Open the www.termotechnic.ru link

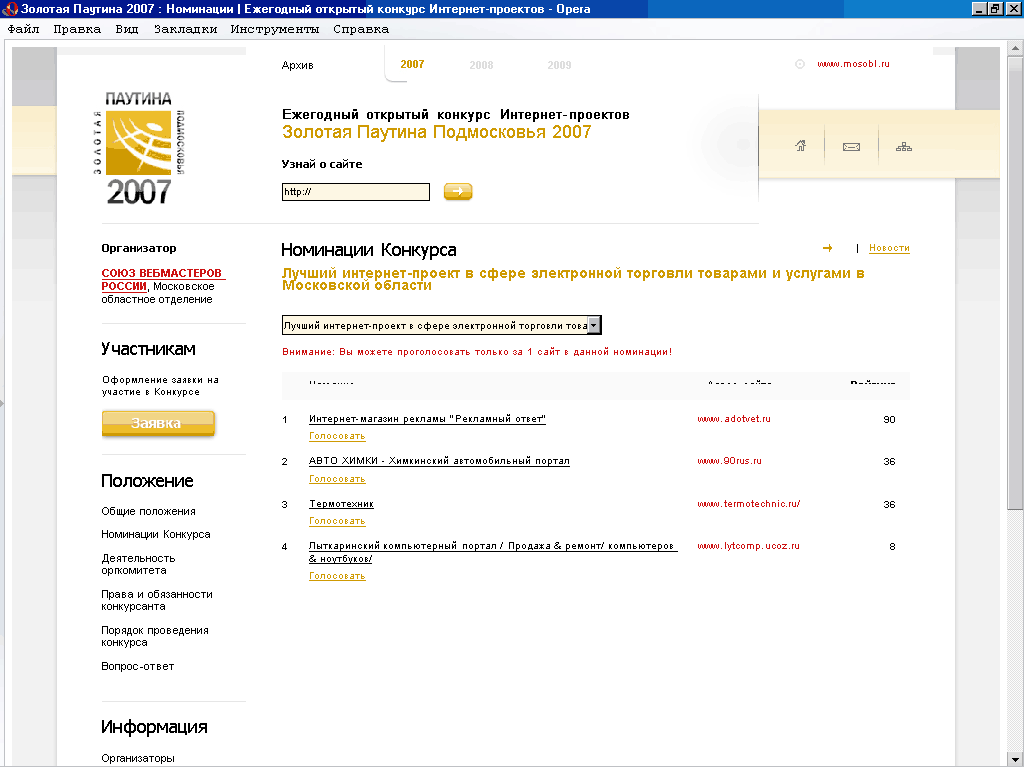click(748, 504)
